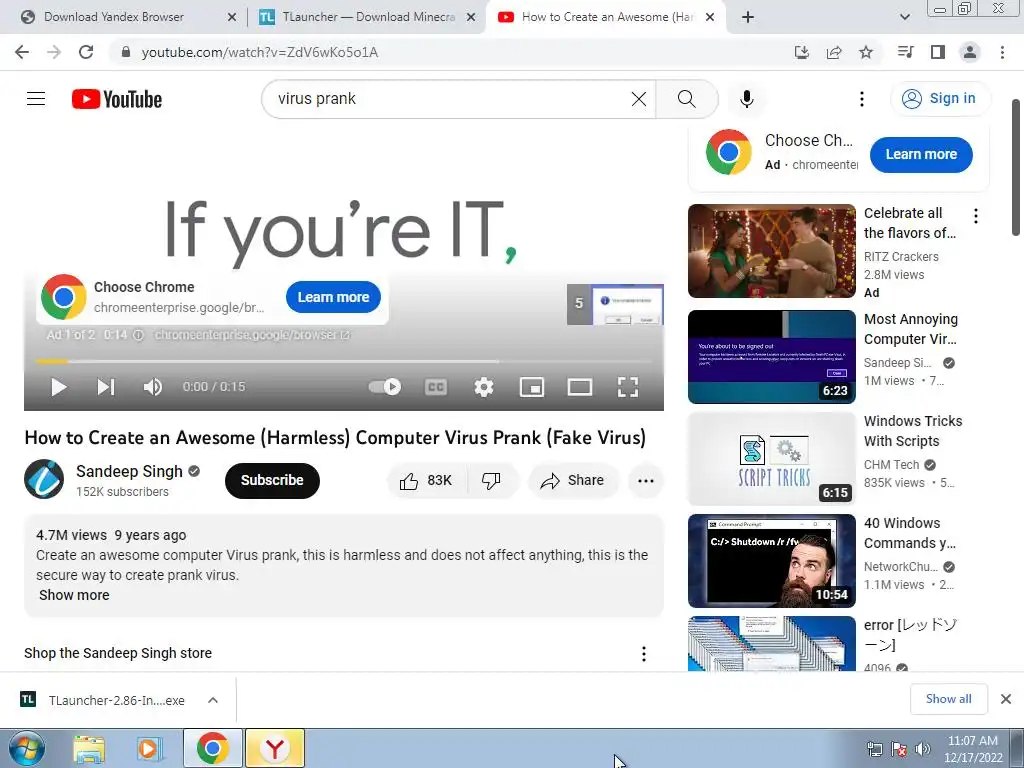Share the video
This screenshot has width=1024, height=768.
[x=572, y=481]
